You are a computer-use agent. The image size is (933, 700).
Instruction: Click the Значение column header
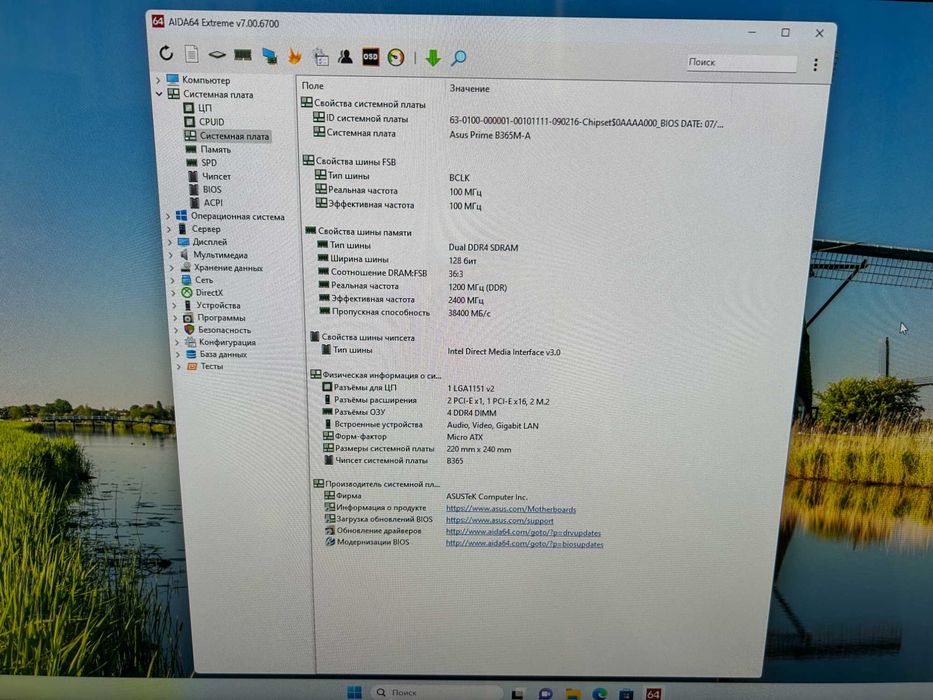(x=469, y=88)
